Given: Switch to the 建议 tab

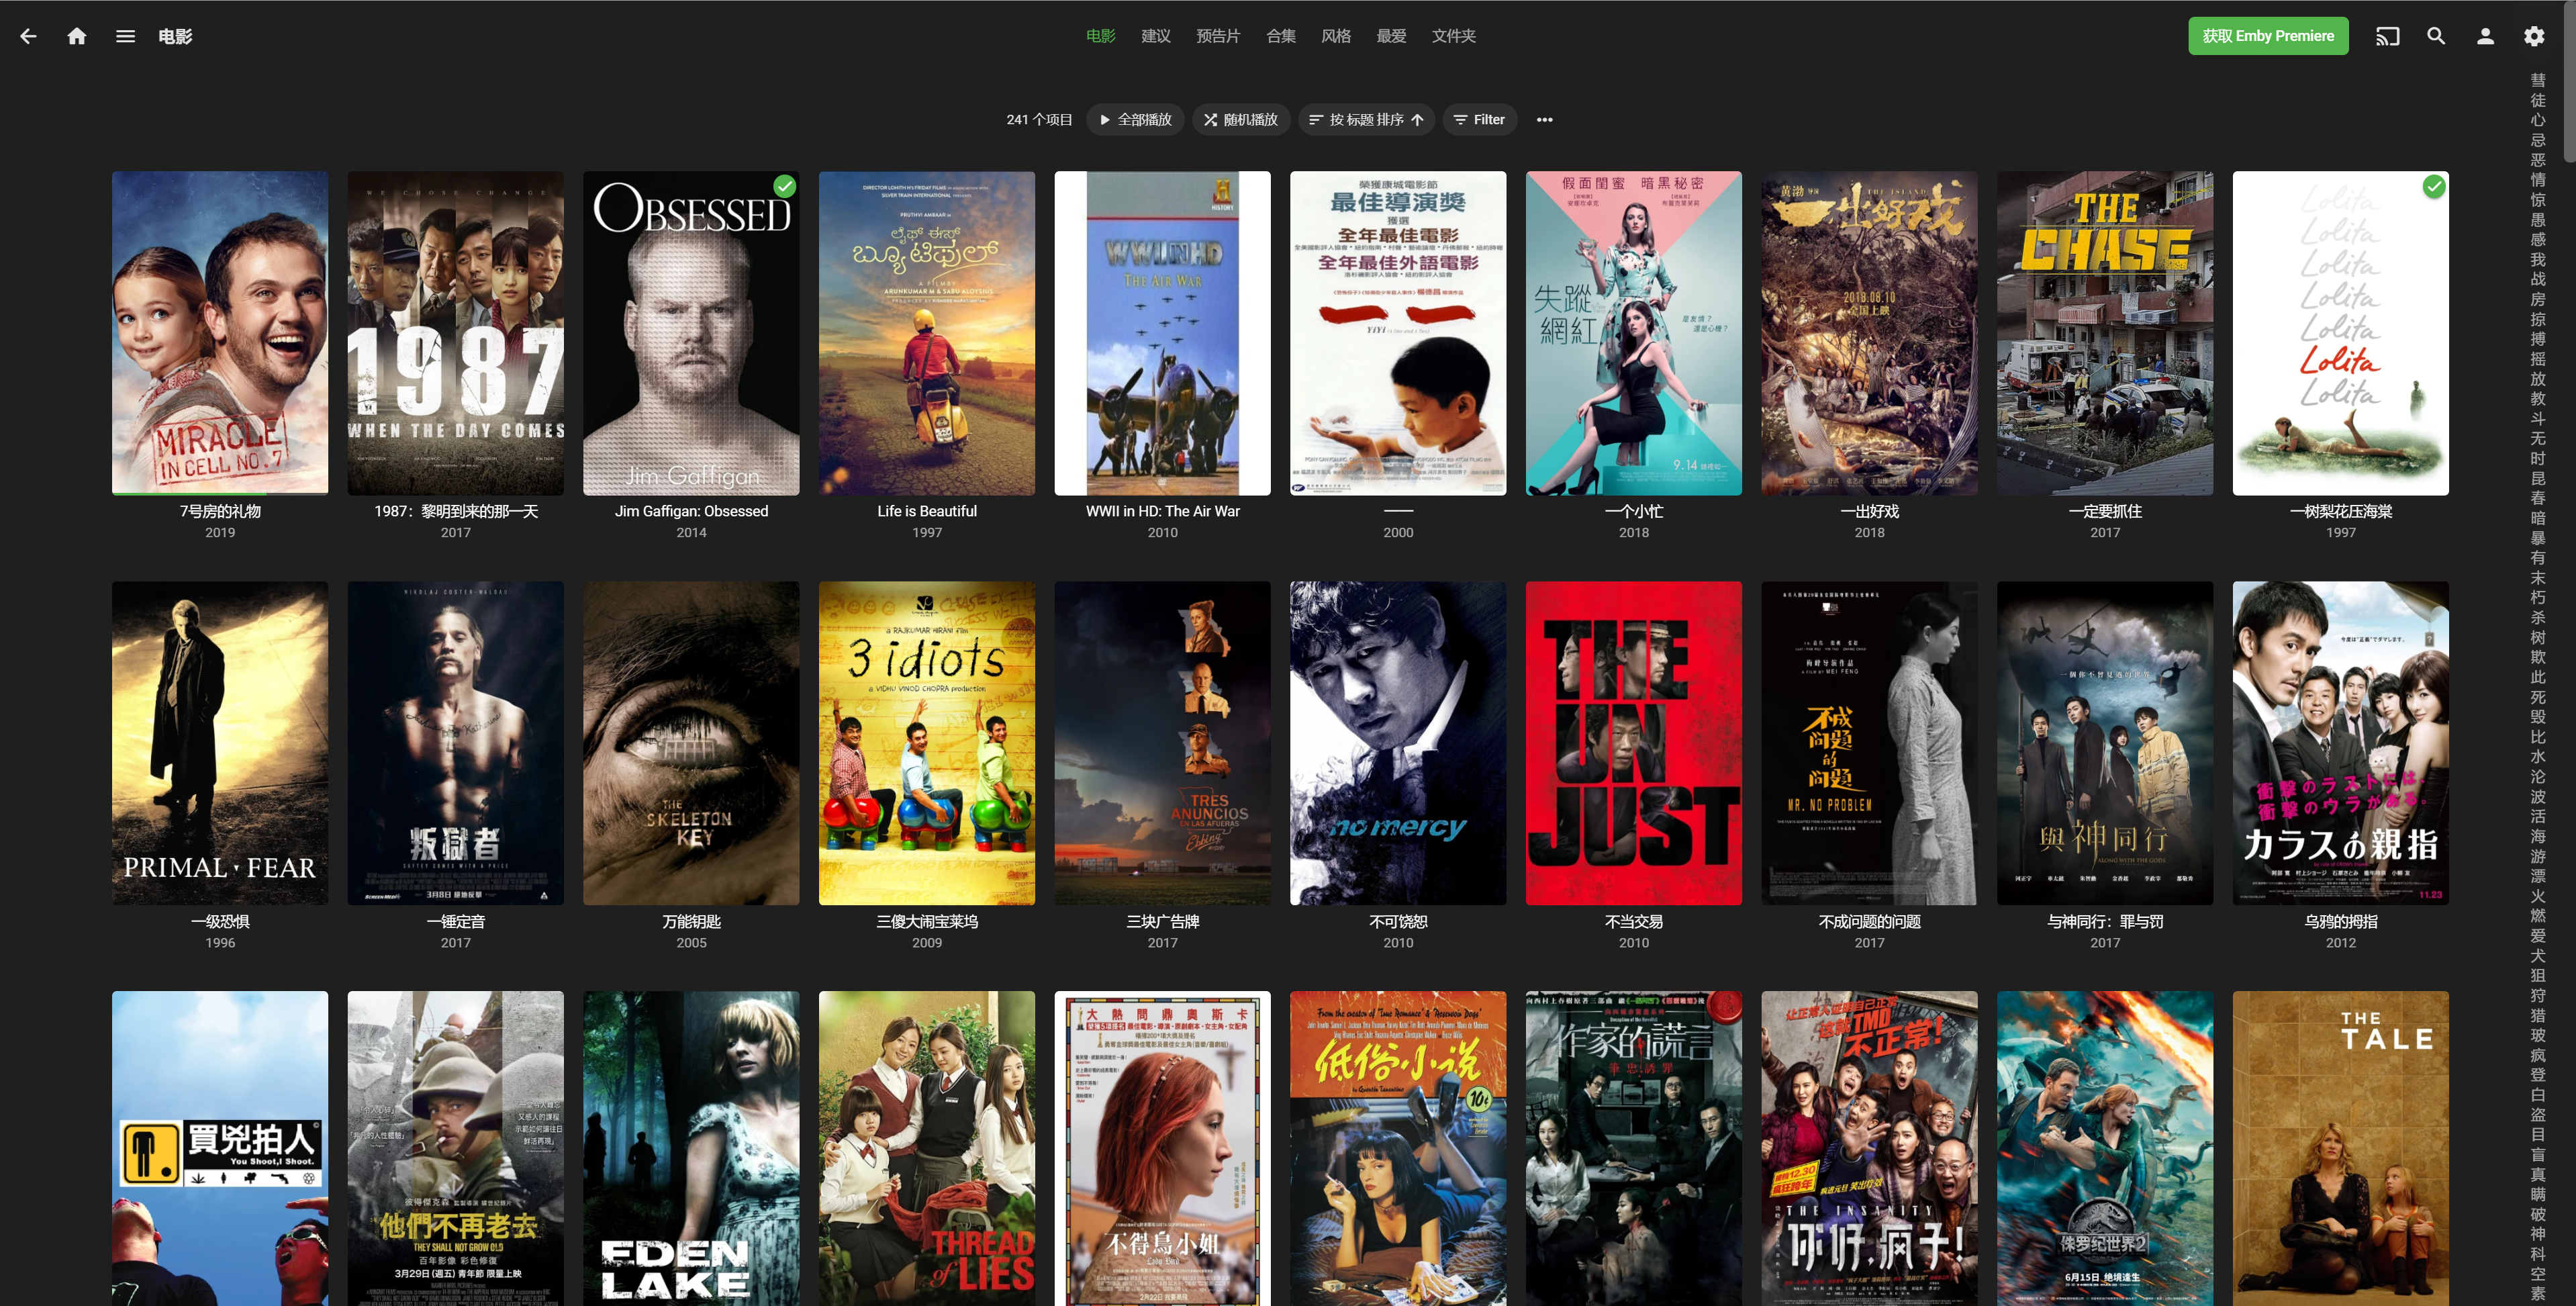Looking at the screenshot, I should pyautogui.click(x=1155, y=36).
